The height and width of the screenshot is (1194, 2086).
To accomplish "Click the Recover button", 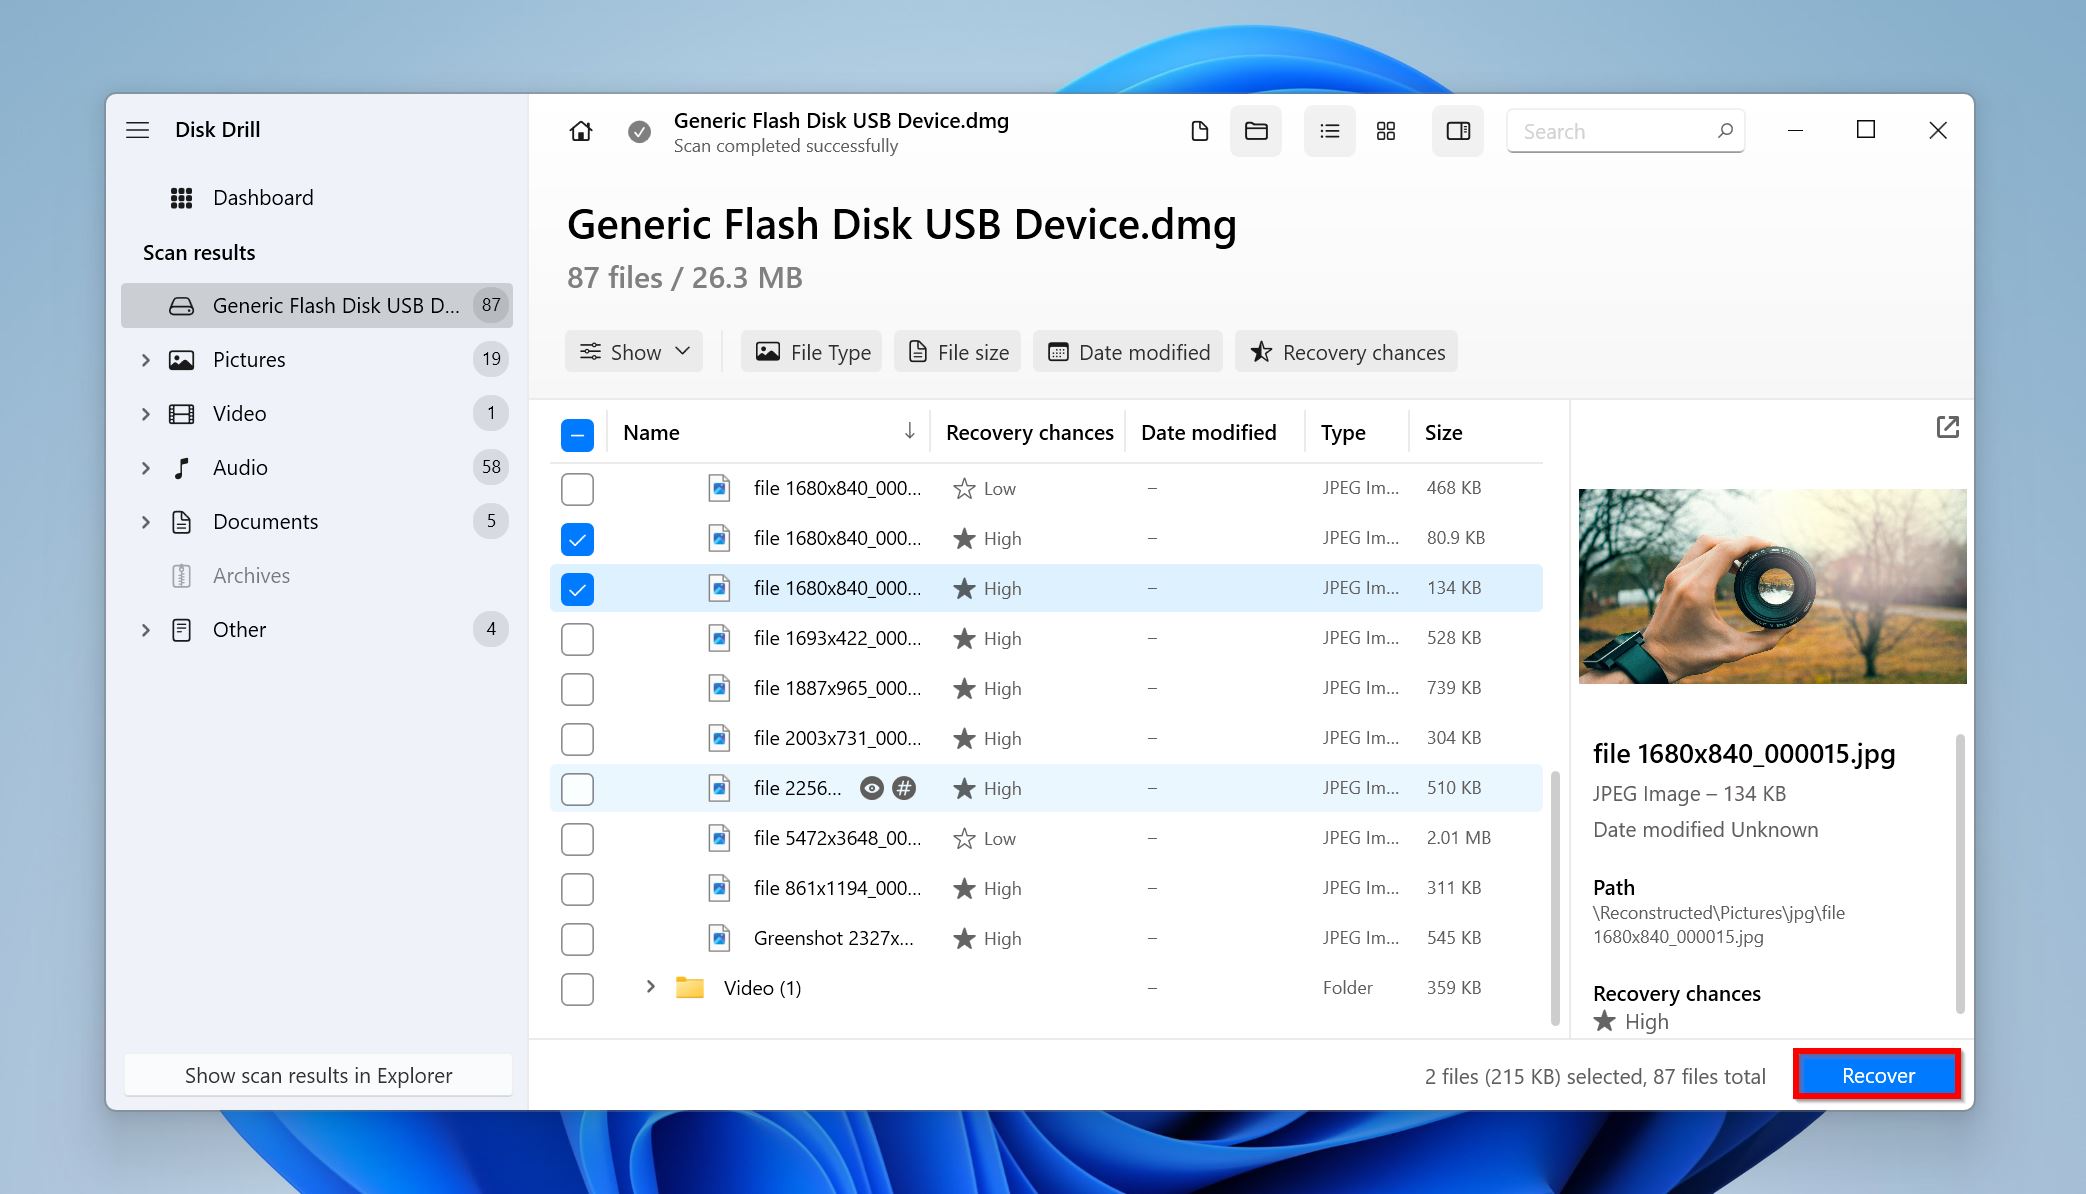I will (1878, 1075).
